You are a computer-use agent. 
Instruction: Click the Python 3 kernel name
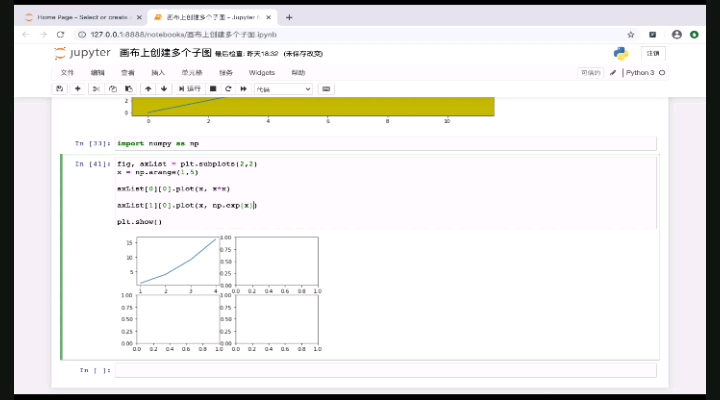click(640, 73)
